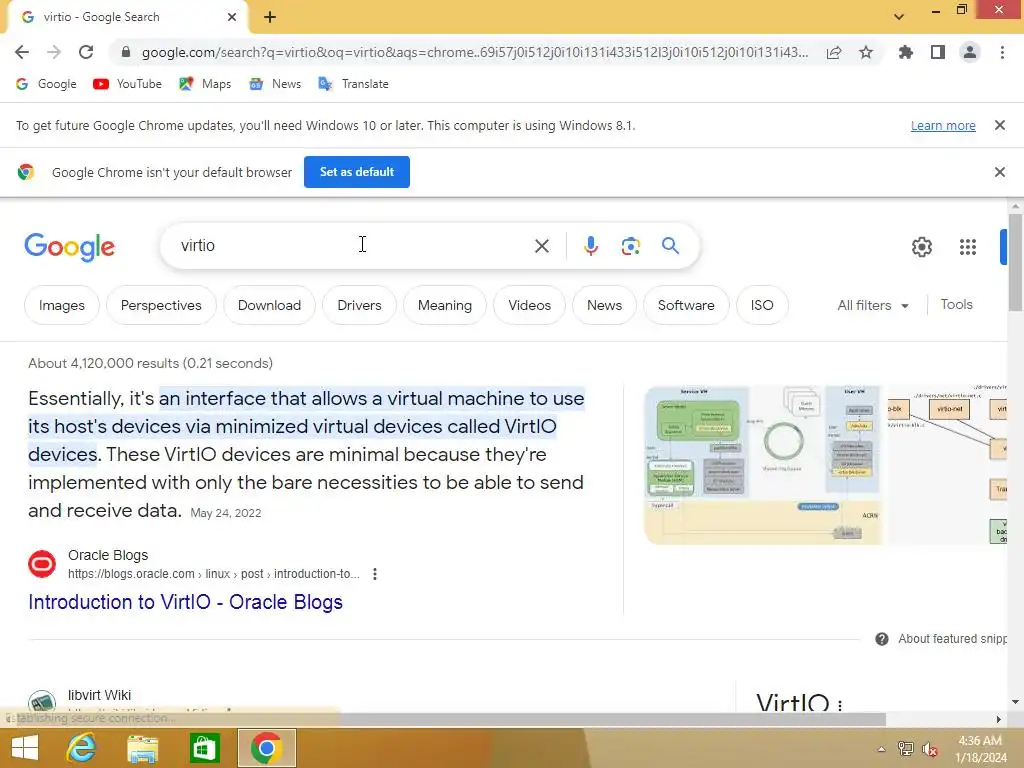View site info via the padlock icon
Image resolution: width=1024 pixels, height=768 pixels.
coord(126,52)
